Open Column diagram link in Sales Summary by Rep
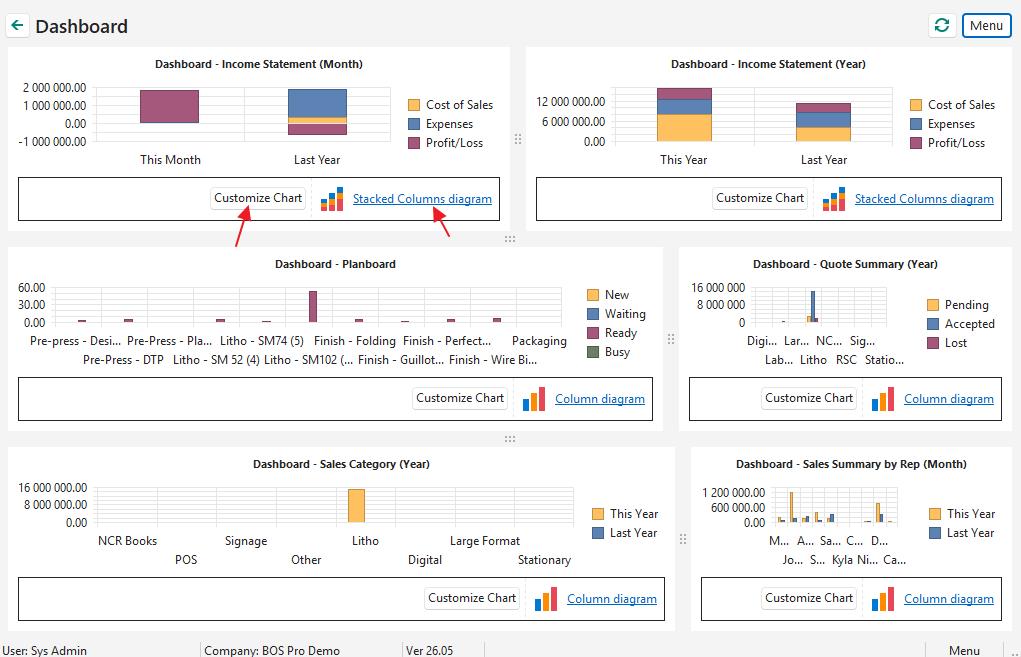Screen dimensions: 1021x657 coord(949,599)
